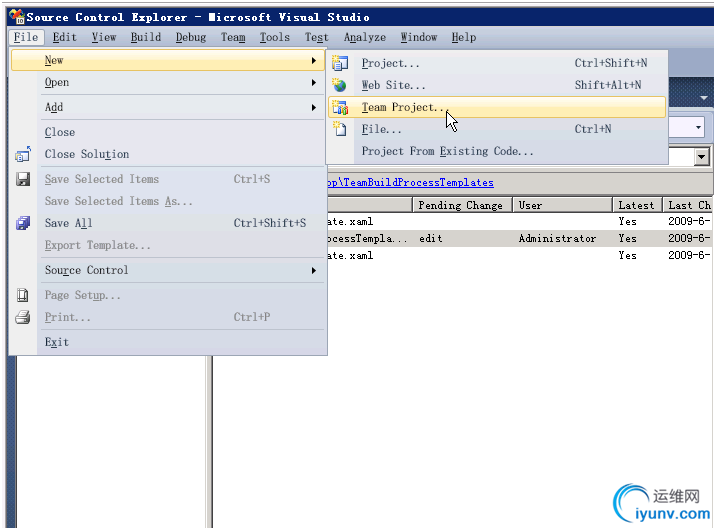Open the Edit menu
This screenshot has height=530, width=716.
64,37
